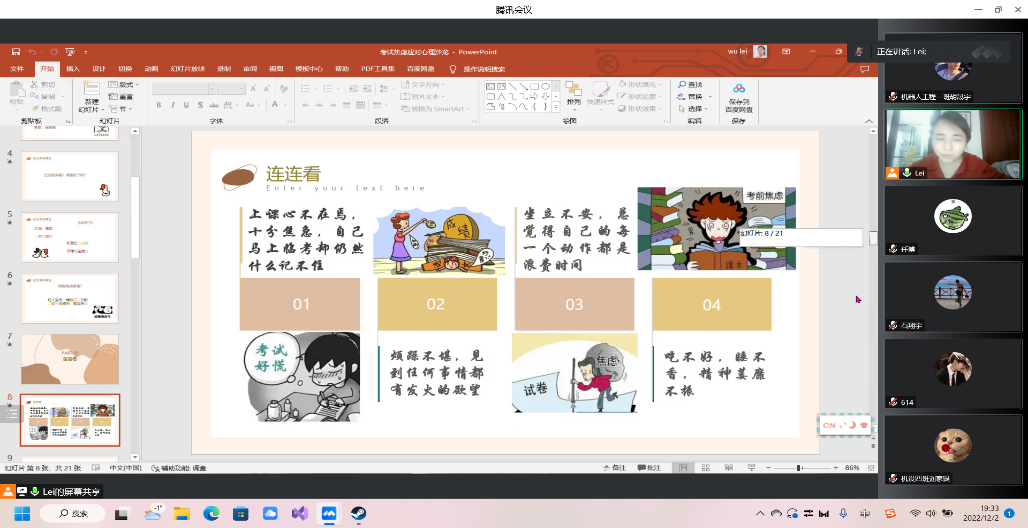Open Microsoft Edge from the taskbar
1028x528 pixels.
pyautogui.click(x=210, y=513)
